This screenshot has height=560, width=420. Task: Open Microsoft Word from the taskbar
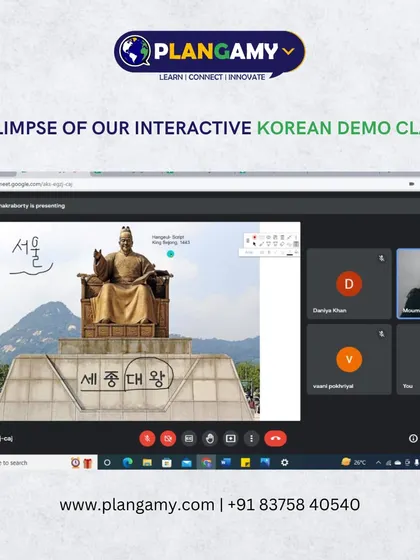[x=226, y=462]
